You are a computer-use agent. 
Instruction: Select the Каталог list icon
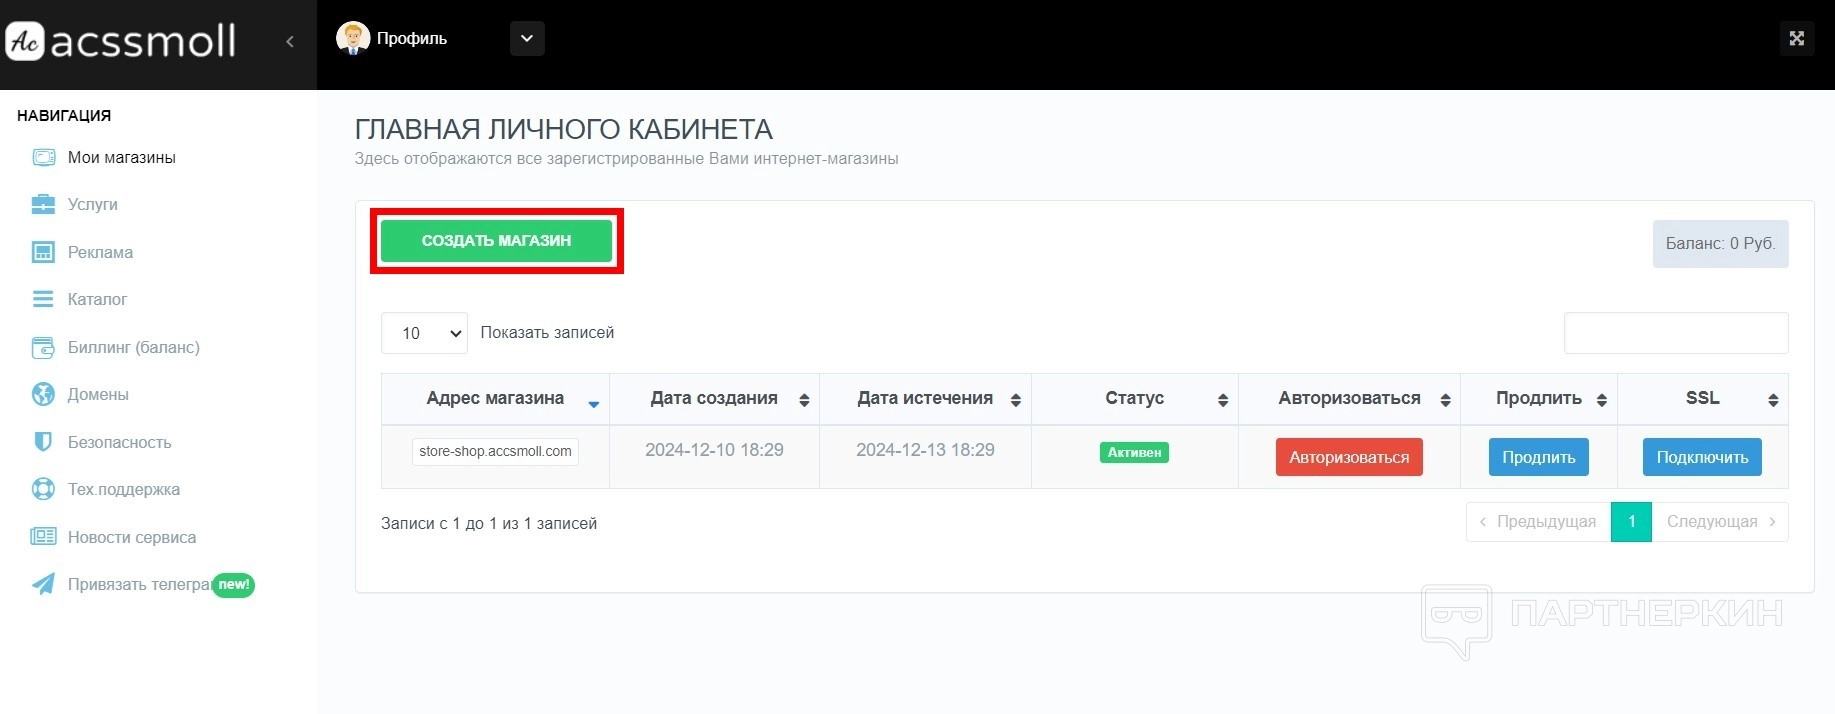point(43,299)
